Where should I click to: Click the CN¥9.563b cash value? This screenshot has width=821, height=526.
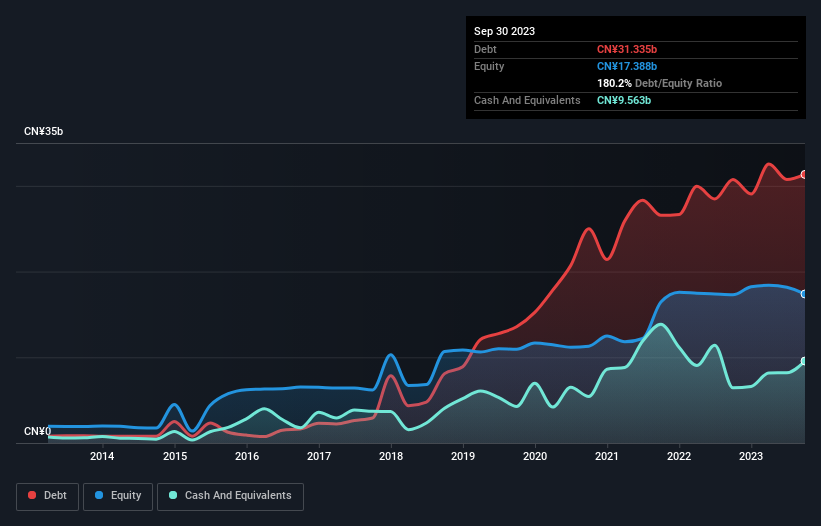pos(624,100)
